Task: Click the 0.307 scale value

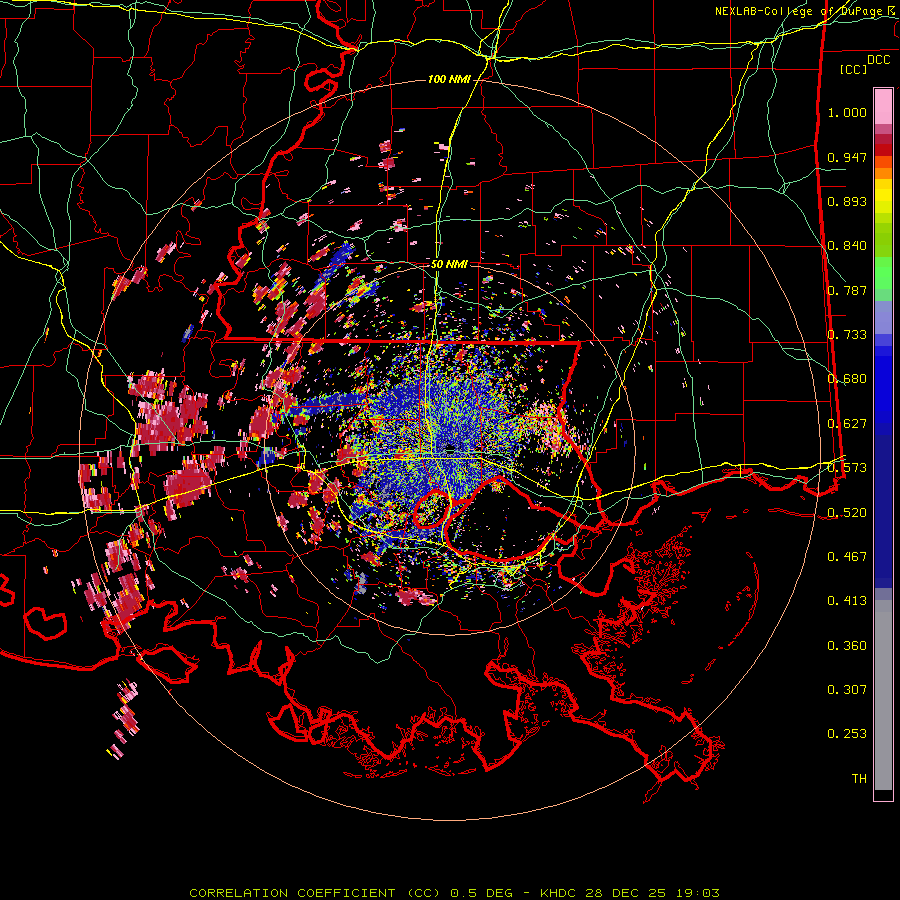Action: click(x=847, y=690)
